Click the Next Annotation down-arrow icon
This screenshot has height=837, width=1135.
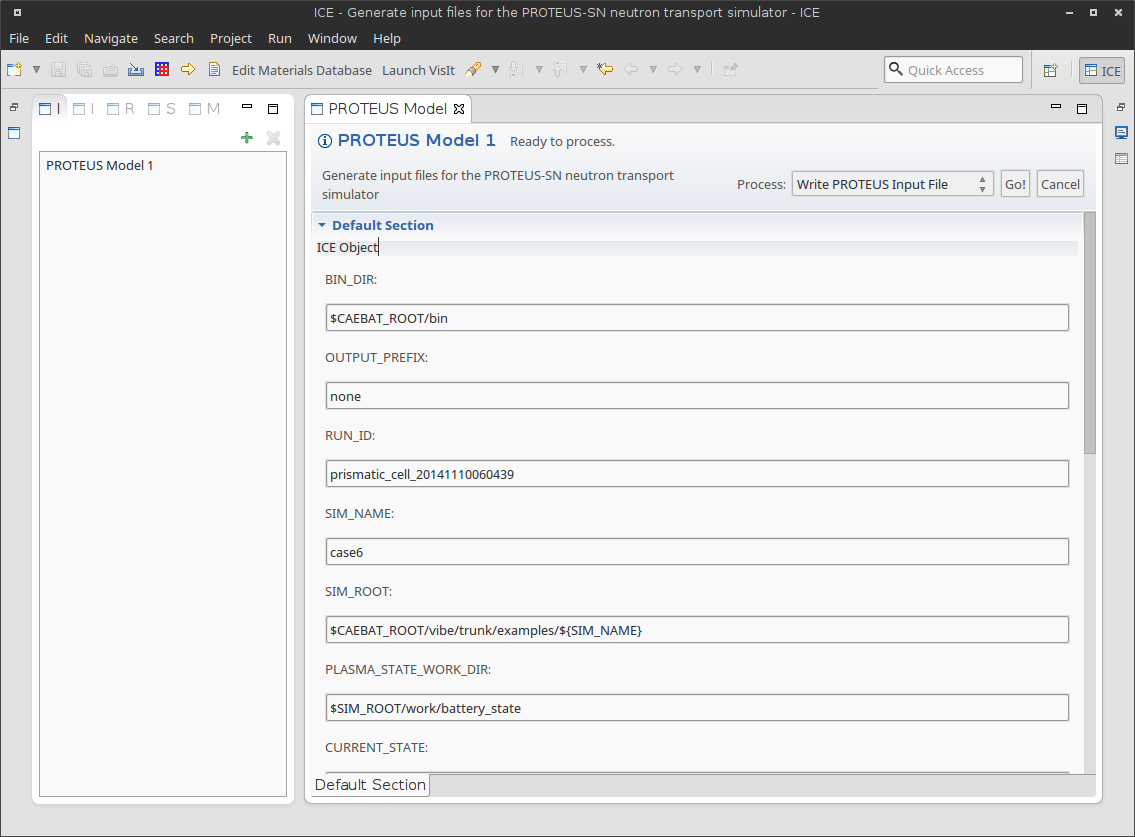[515, 70]
